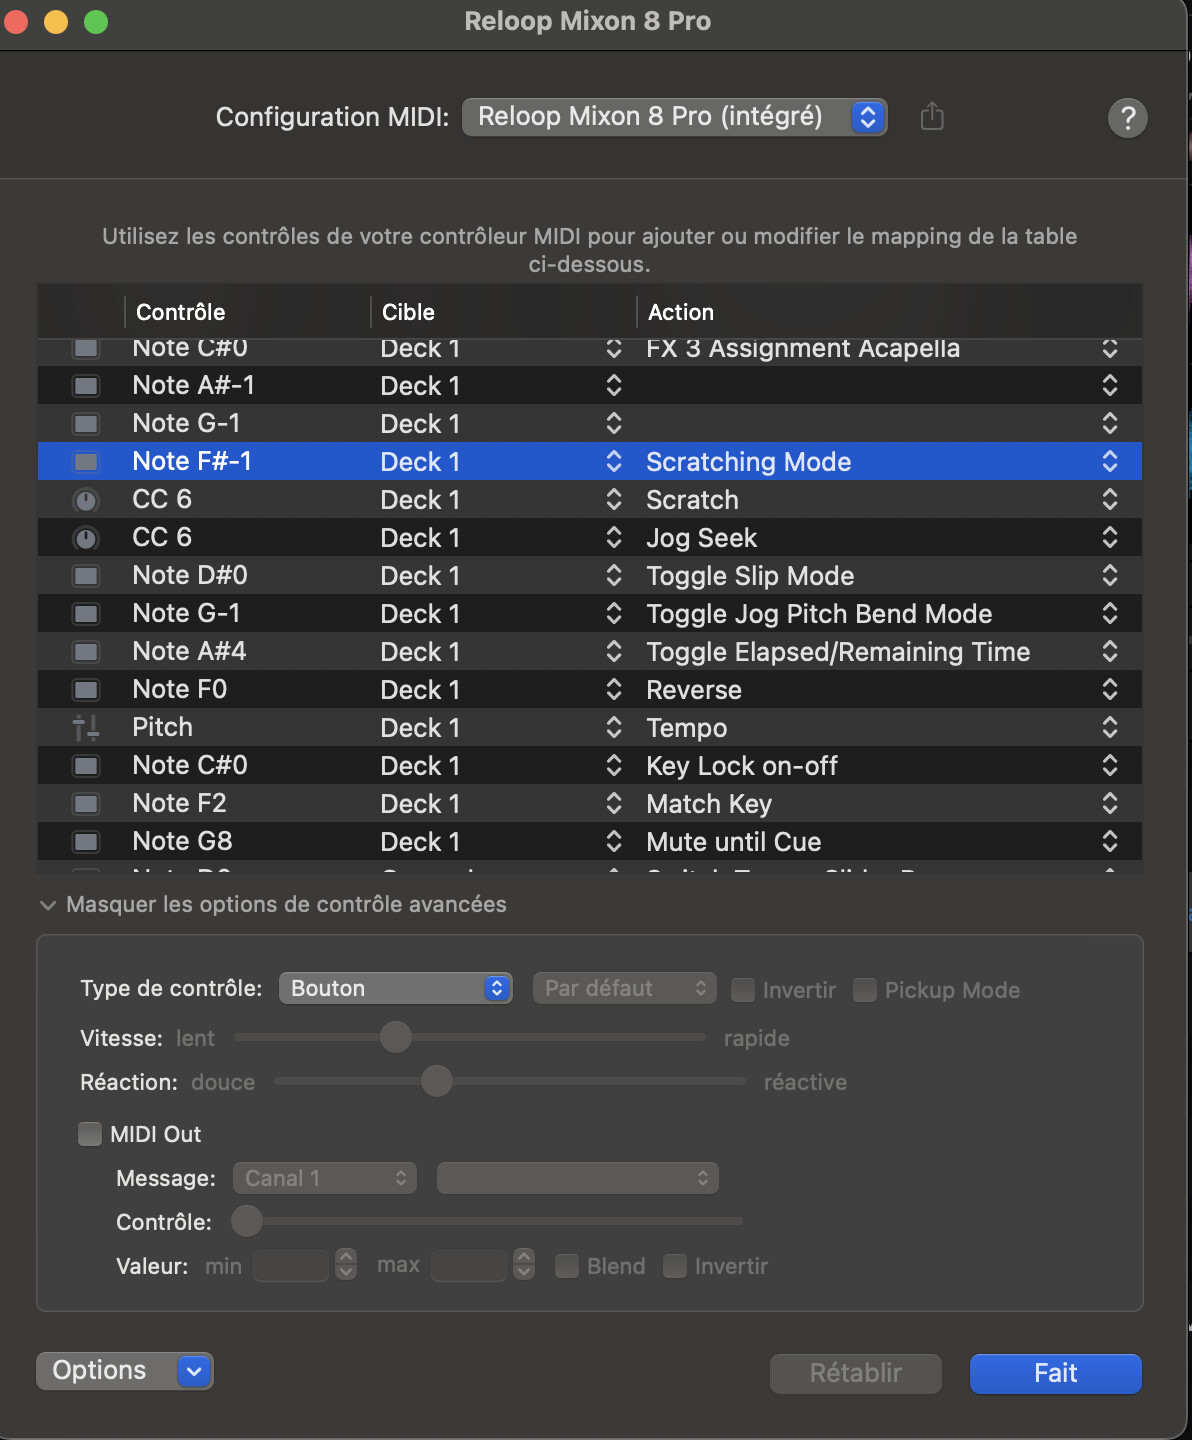1192x1440 pixels.
Task: Click Note G-1 in empty action row
Action: 186,424
